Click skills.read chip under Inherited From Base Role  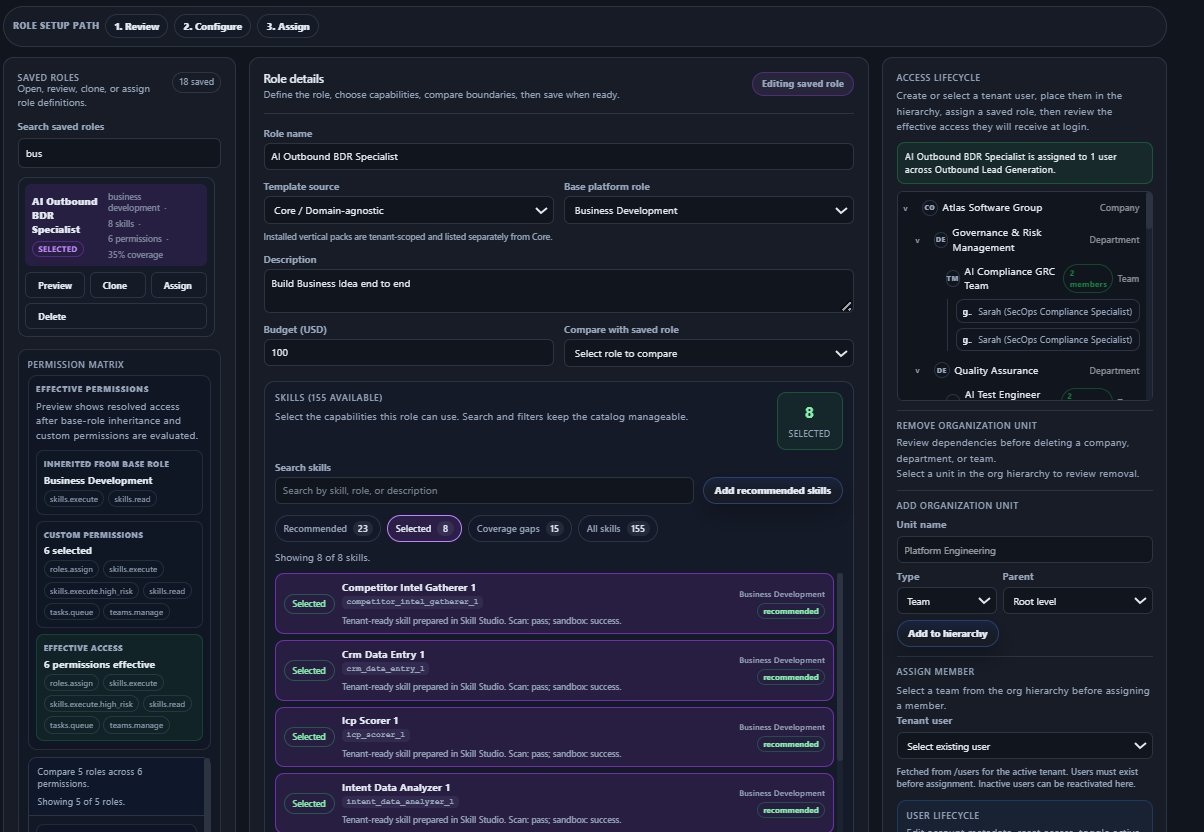pos(133,499)
